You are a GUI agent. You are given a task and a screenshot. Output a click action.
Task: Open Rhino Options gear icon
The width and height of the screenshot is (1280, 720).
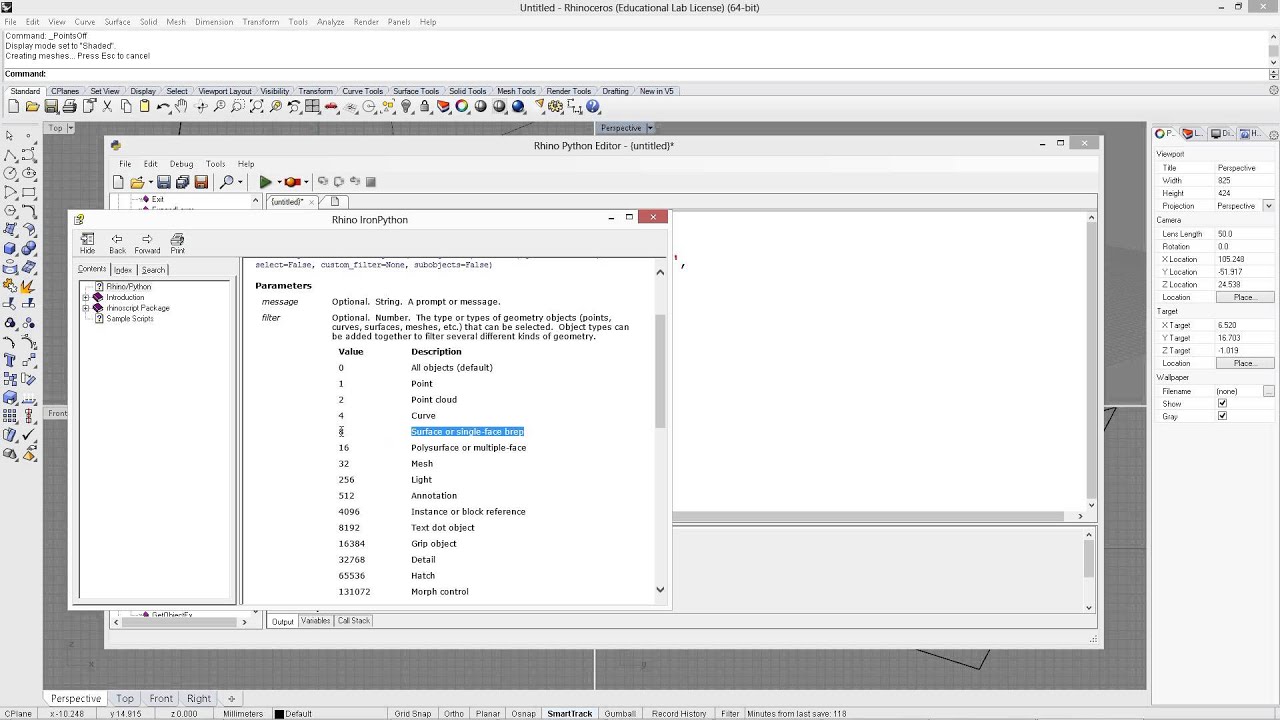[553, 106]
